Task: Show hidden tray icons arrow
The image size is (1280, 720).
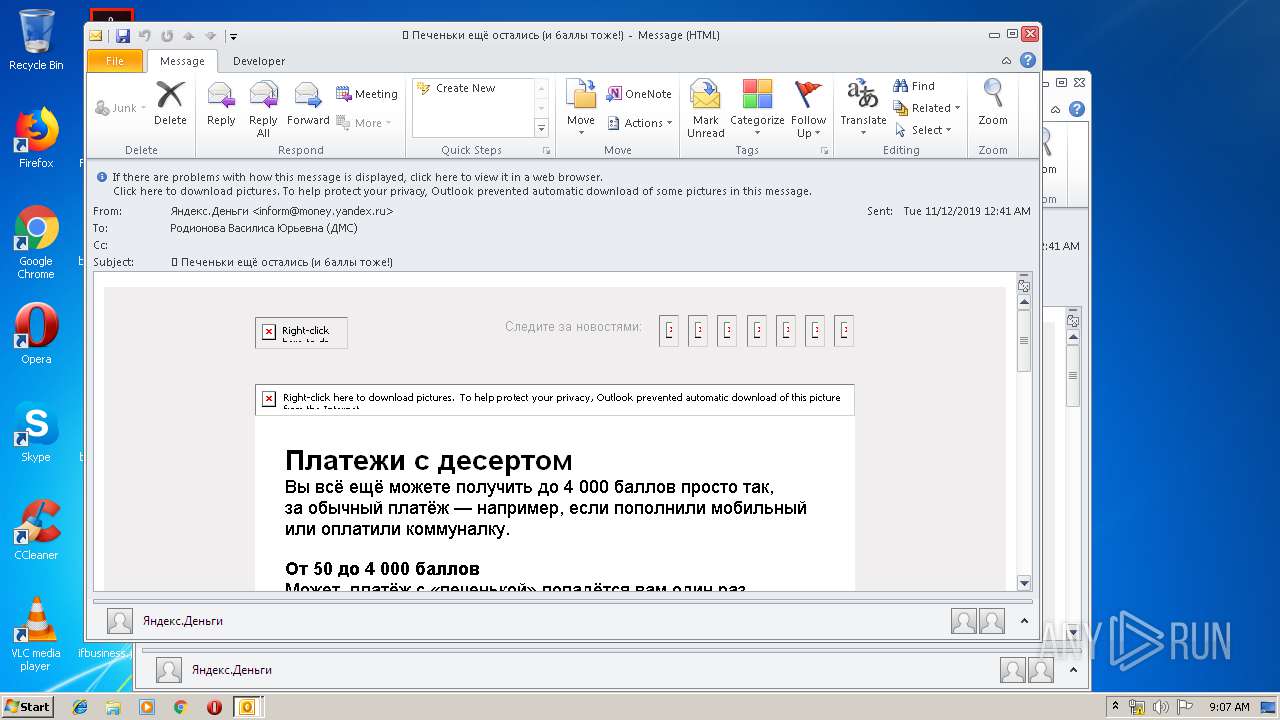Action: [1114, 707]
